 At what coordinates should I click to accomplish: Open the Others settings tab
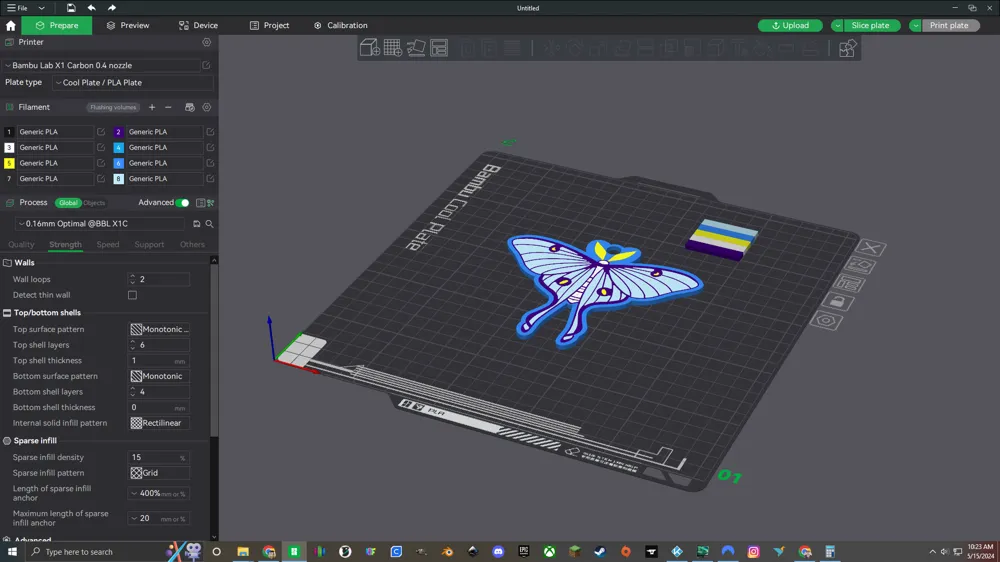(192, 244)
